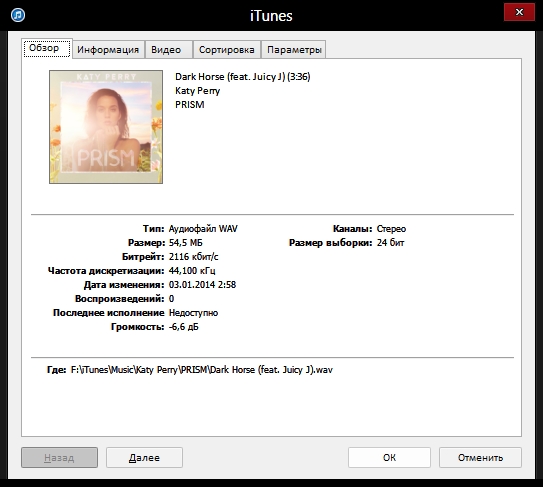The height and width of the screenshot is (487, 543).
Task: Click the artist name Katy Perry
Action: [x=197, y=91]
